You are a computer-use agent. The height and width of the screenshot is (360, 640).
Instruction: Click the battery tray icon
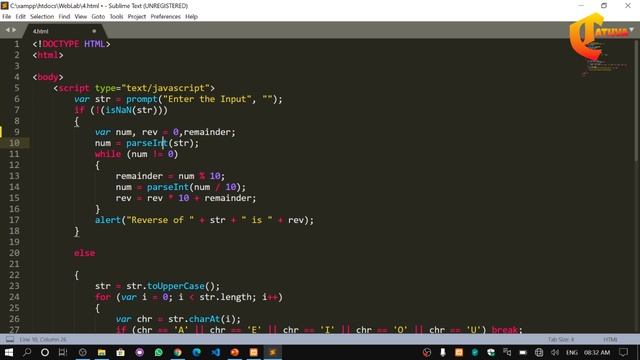523,352
